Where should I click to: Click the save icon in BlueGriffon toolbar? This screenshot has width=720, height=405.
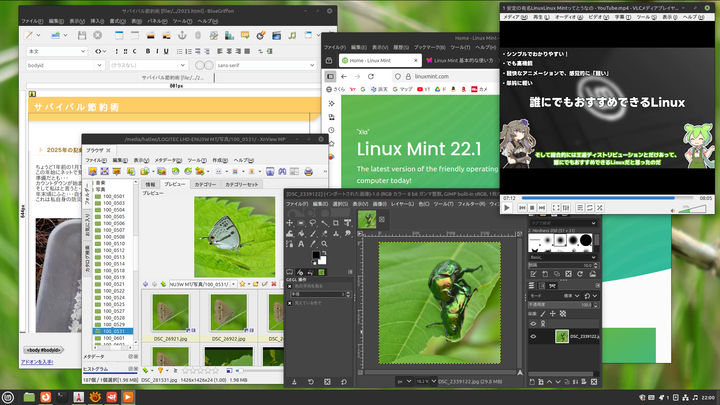tap(82, 35)
